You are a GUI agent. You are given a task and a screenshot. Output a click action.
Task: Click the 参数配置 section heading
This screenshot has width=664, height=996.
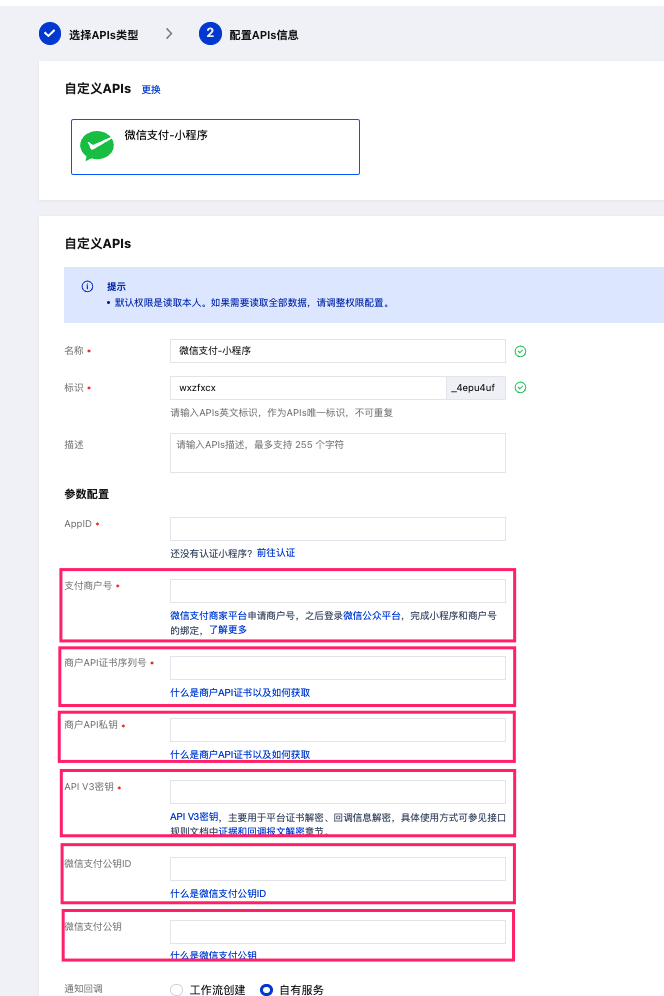point(86,494)
